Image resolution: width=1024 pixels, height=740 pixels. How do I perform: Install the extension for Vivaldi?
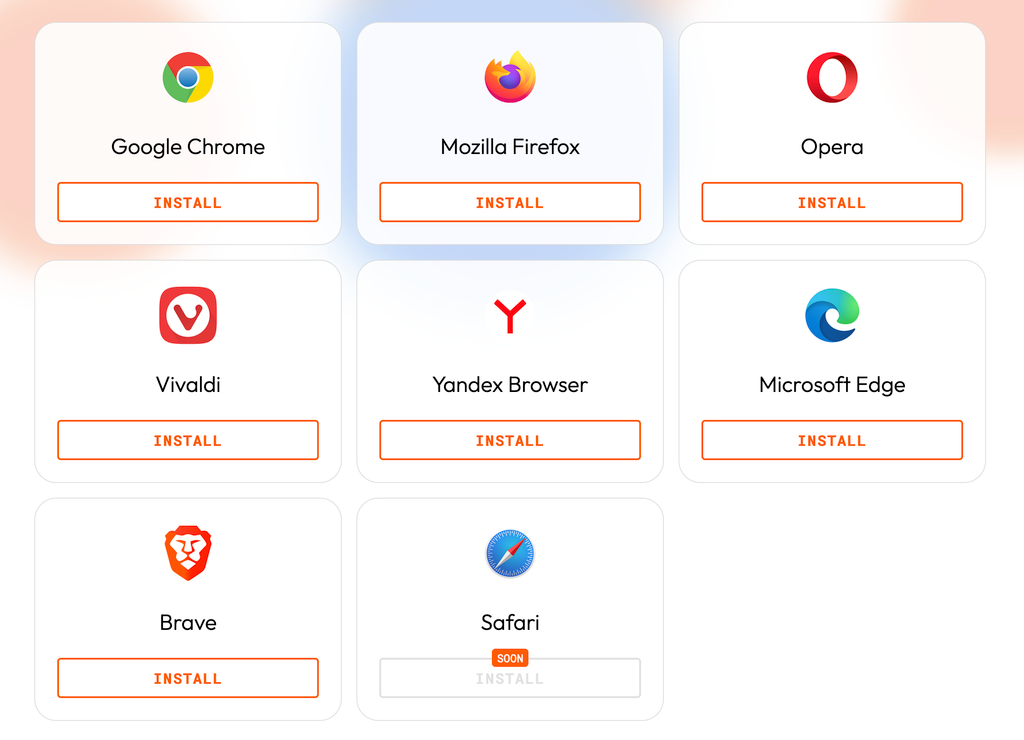pyautogui.click(x=188, y=440)
